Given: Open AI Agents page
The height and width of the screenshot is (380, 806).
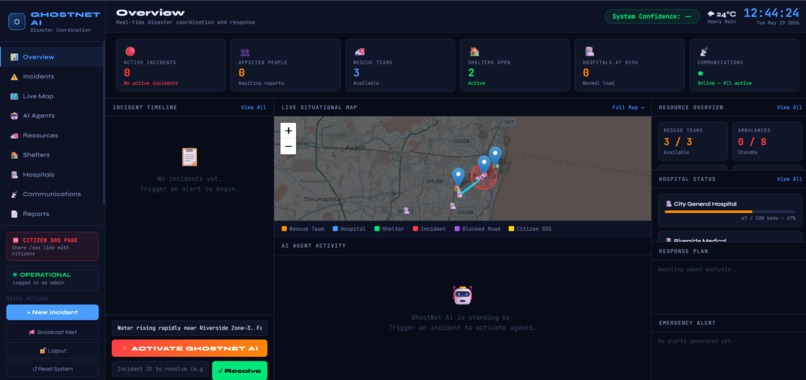Looking at the screenshot, I should coord(51,116).
